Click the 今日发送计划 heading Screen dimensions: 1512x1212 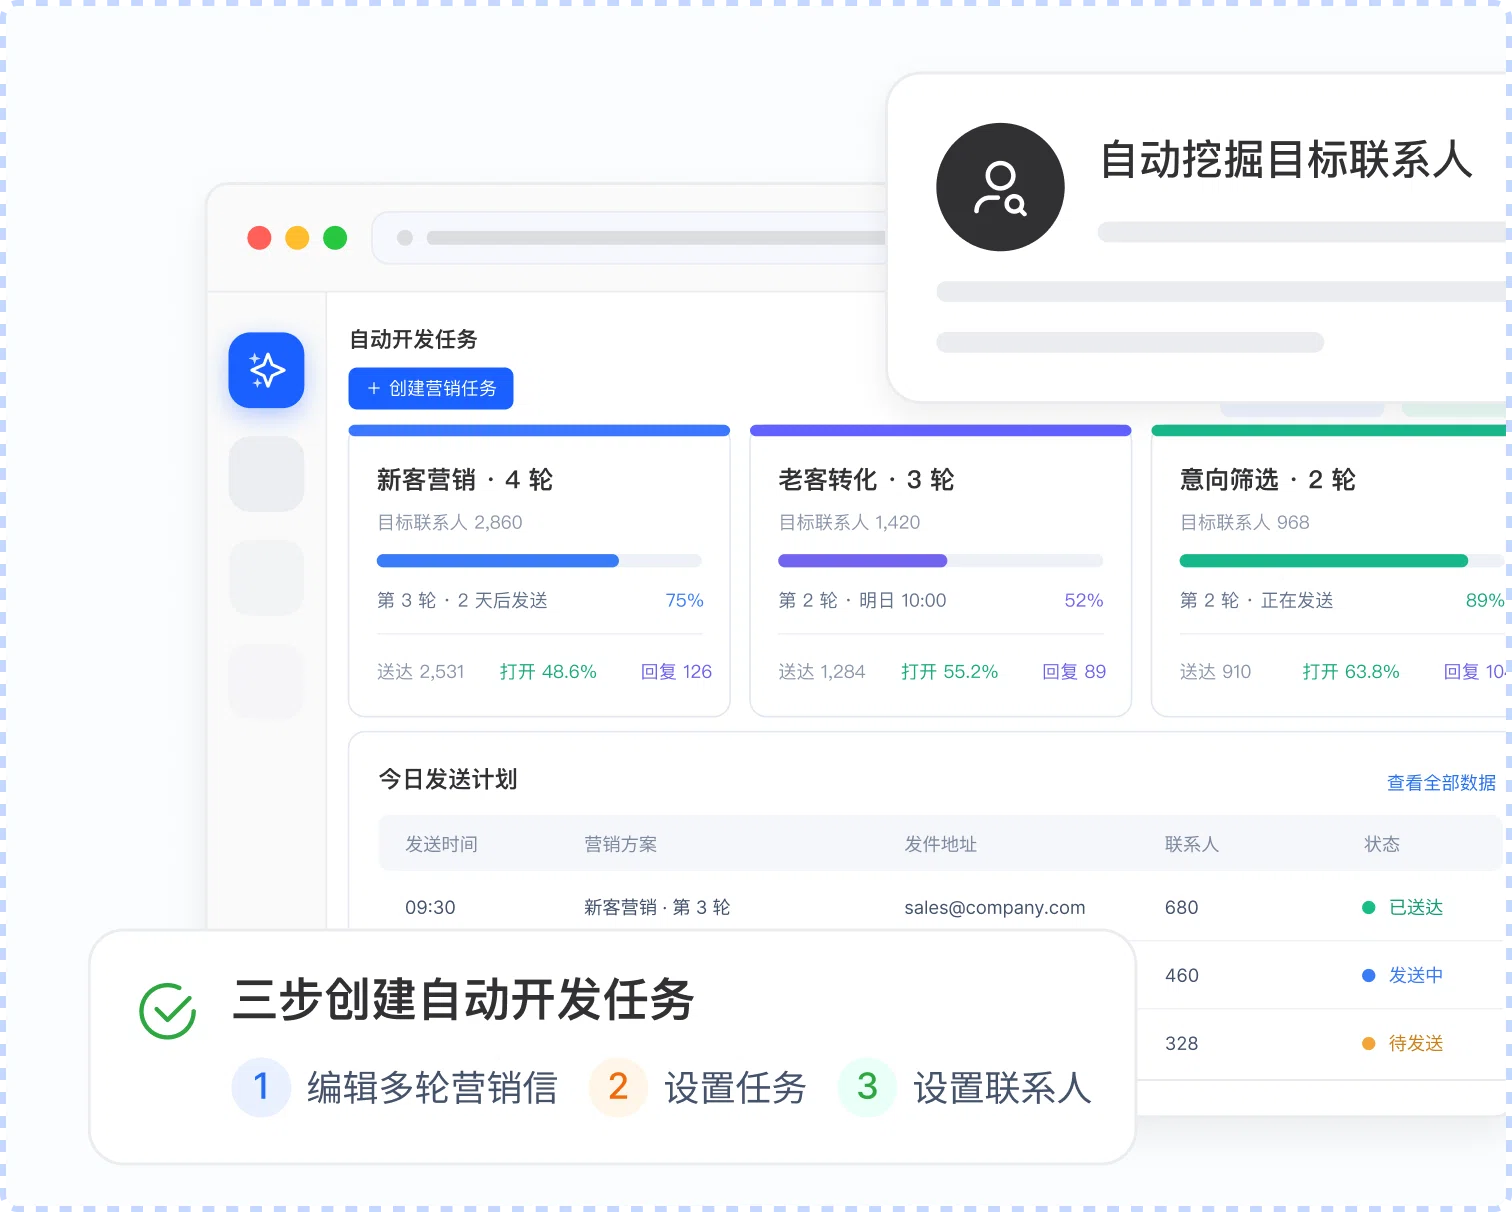tap(448, 779)
